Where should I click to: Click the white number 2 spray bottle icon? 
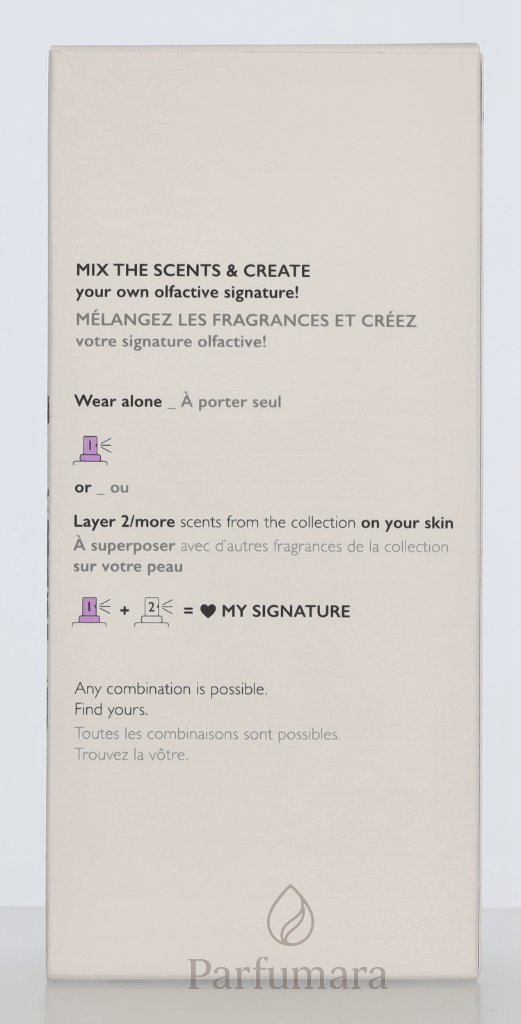153,613
